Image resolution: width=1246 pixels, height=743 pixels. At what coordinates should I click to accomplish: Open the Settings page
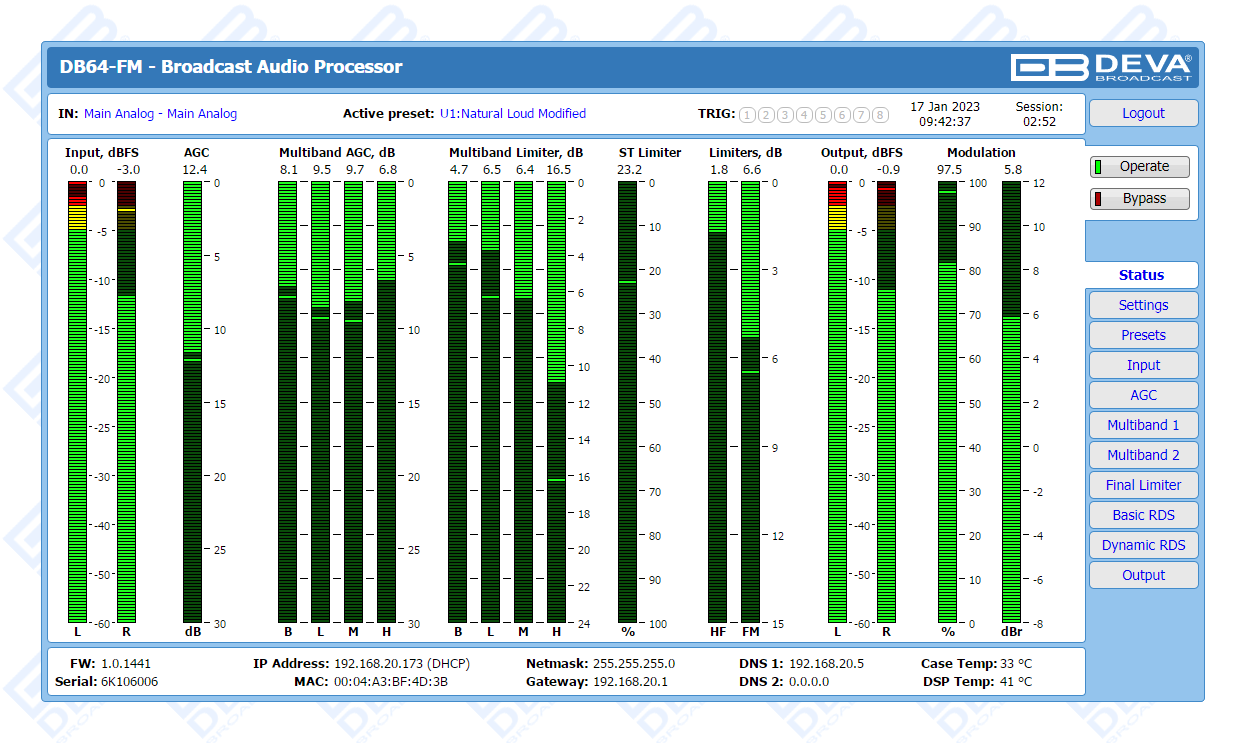[1143, 305]
